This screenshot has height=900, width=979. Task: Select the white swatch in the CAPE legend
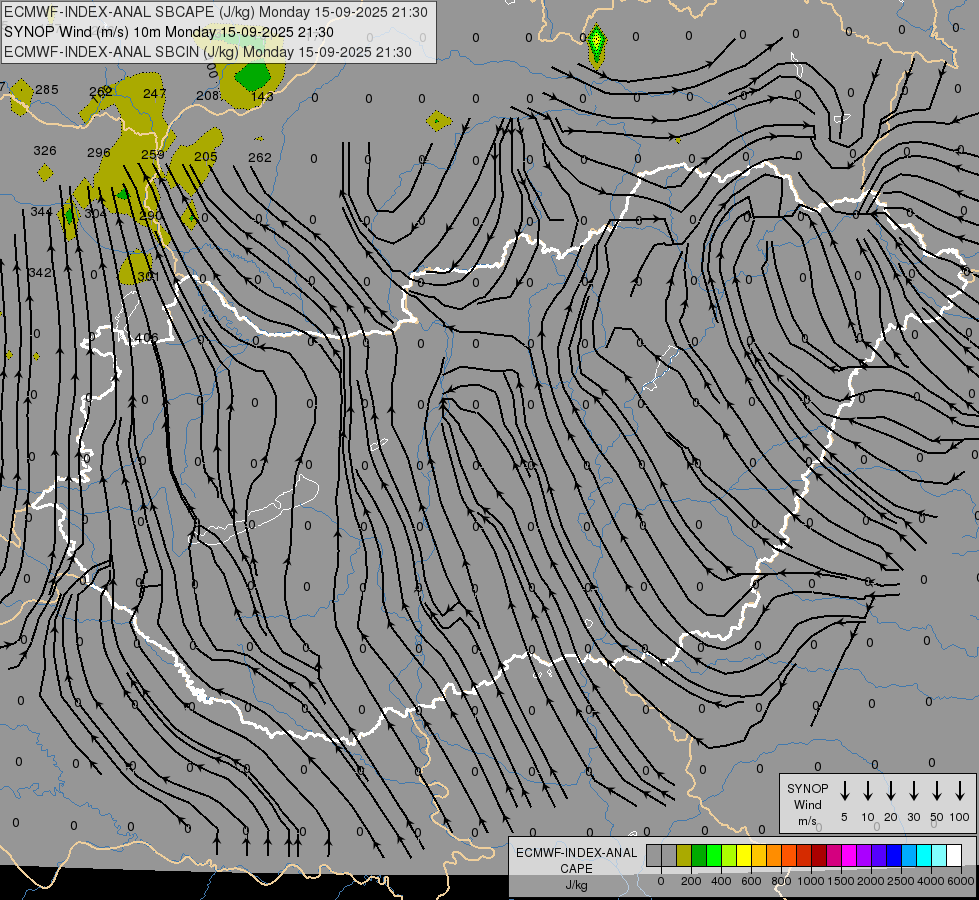pos(954,856)
